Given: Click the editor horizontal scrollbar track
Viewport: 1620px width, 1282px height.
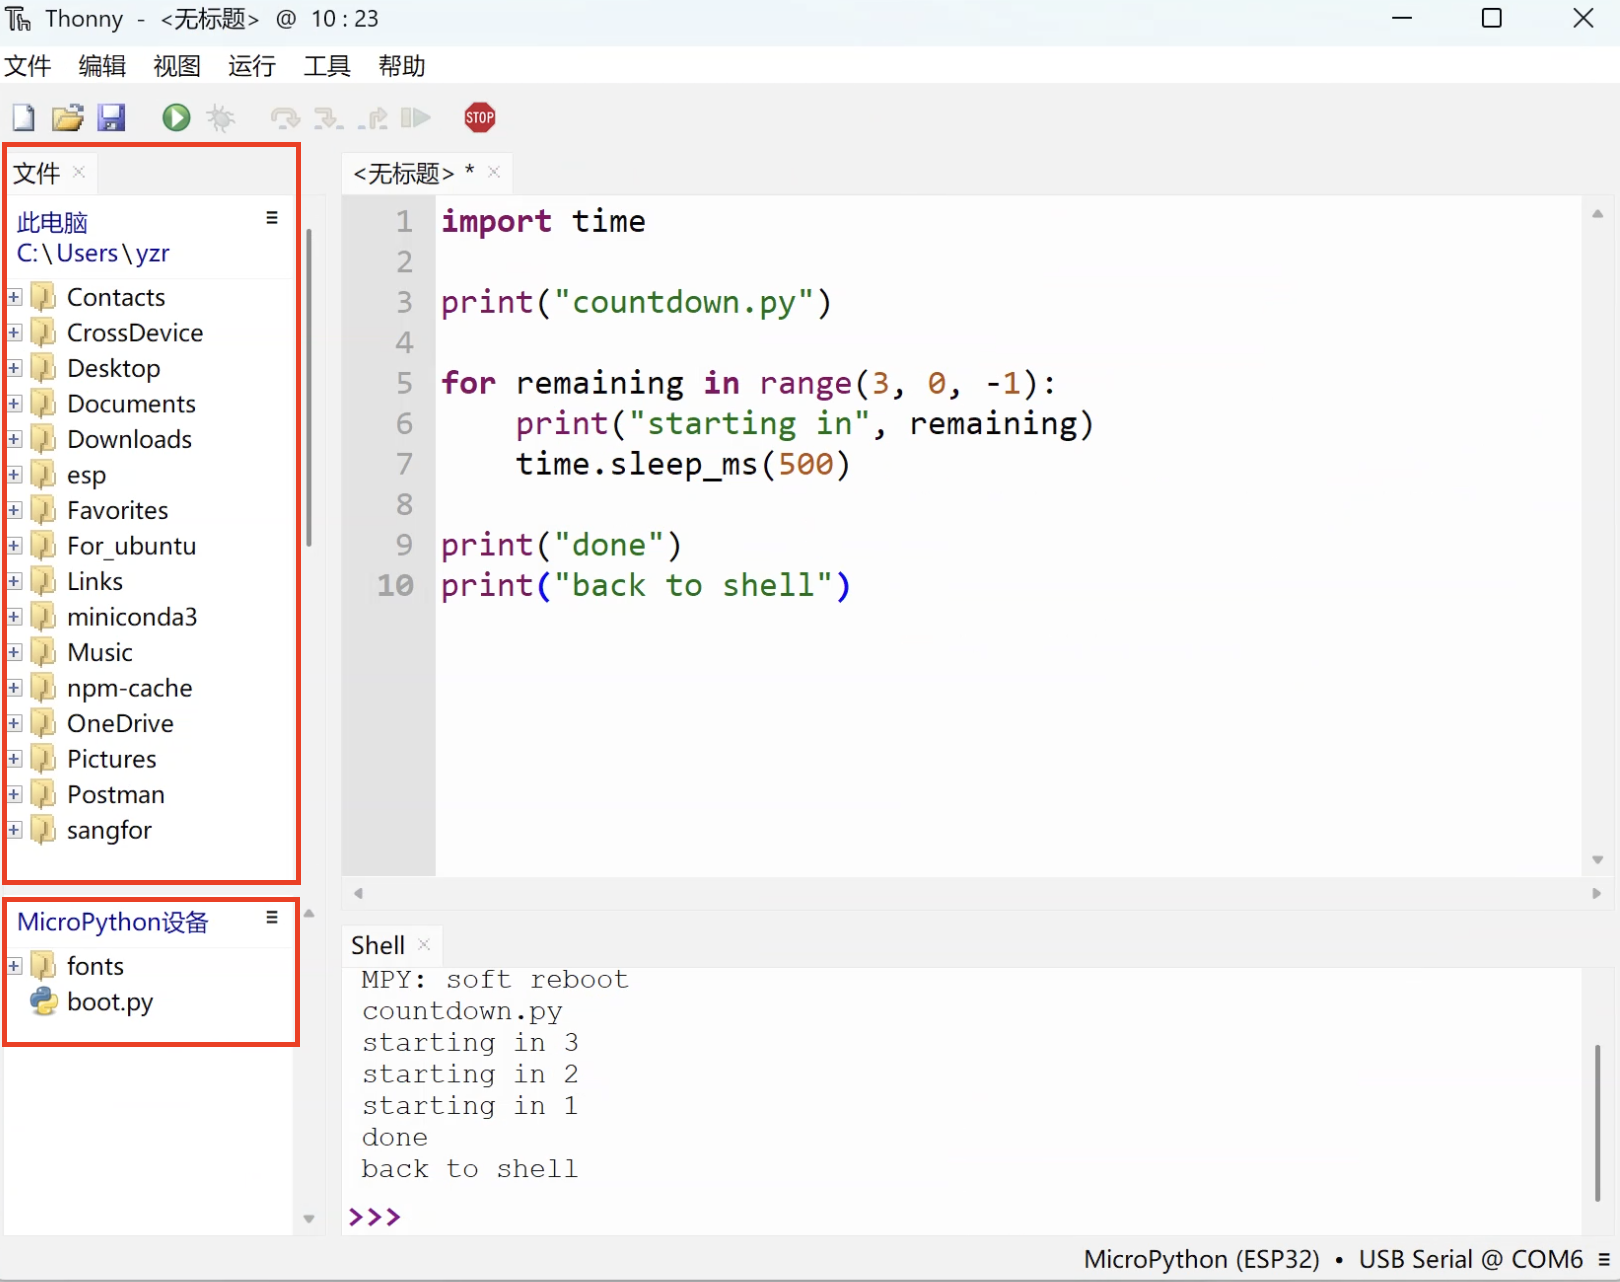Looking at the screenshot, I should (975, 893).
